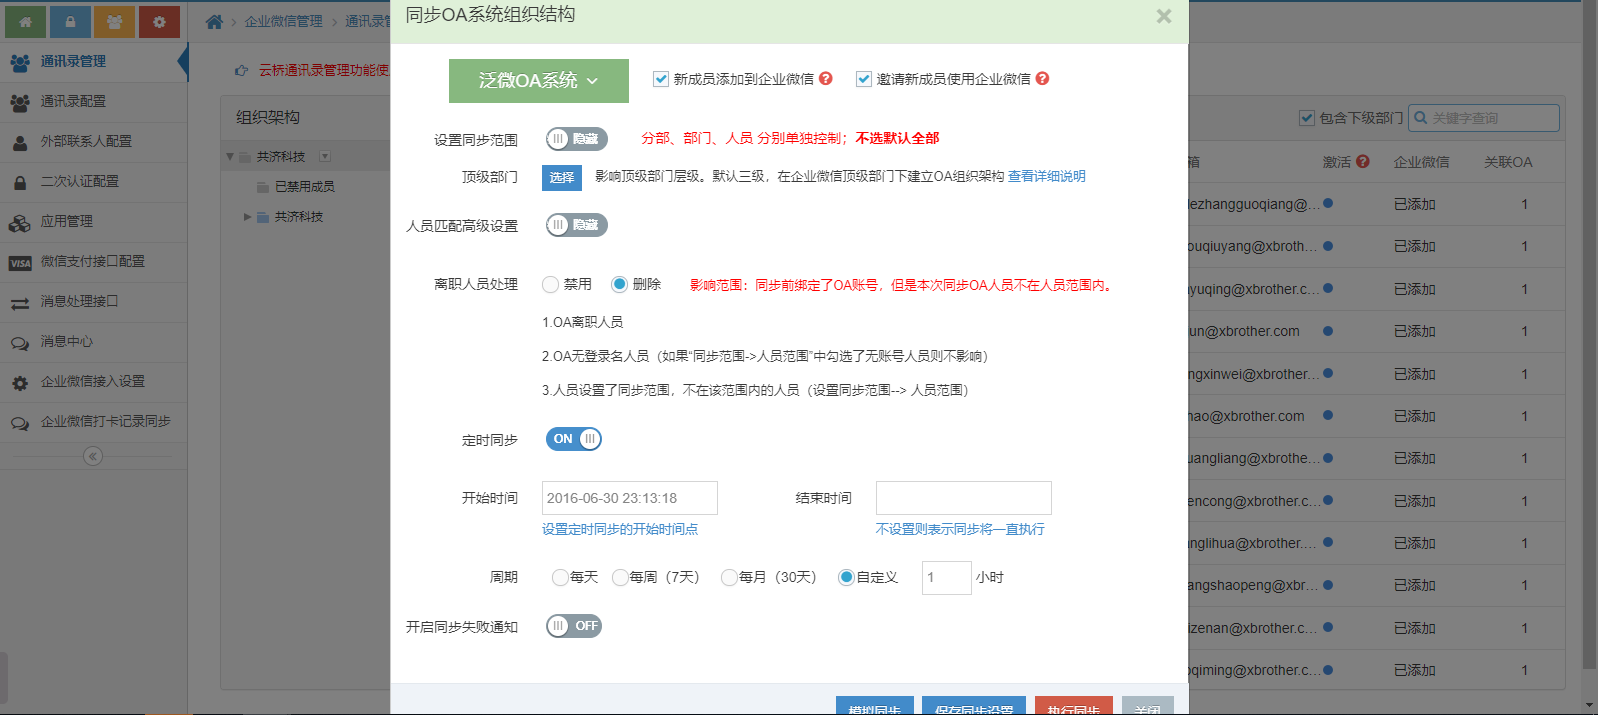Viewport: 1598px width, 715px height.
Task: Select the 禁用 radio for 离职人员处理
Action: pyautogui.click(x=550, y=284)
